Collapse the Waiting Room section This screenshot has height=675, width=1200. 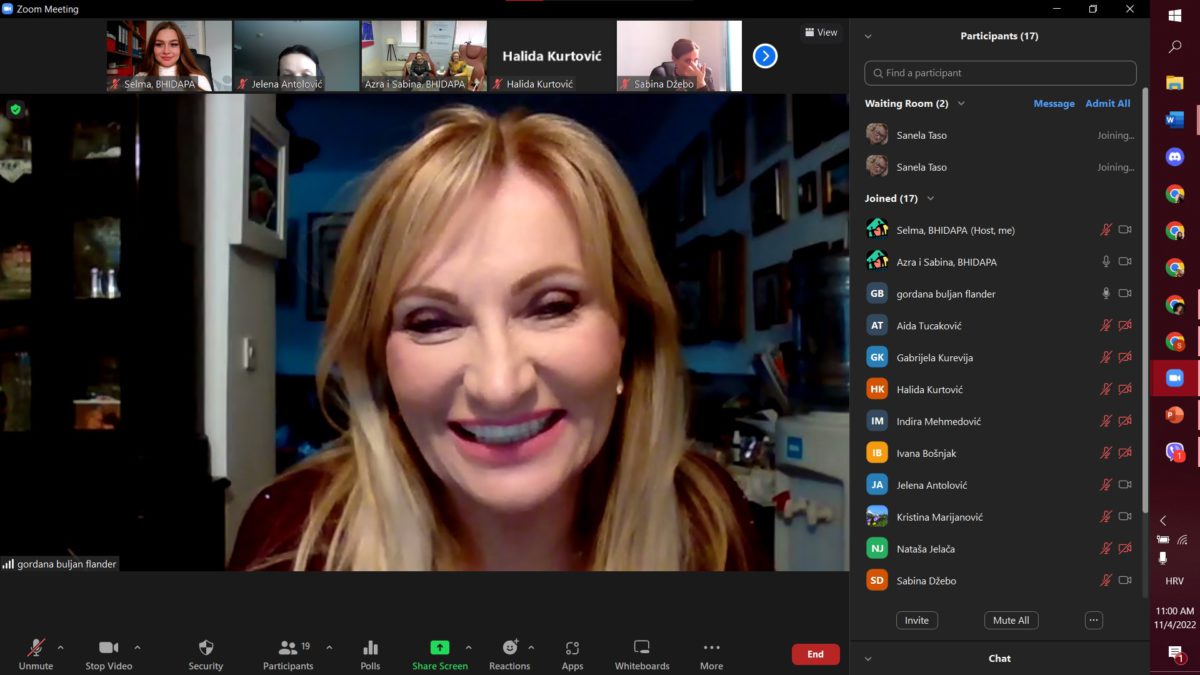[x=961, y=104]
